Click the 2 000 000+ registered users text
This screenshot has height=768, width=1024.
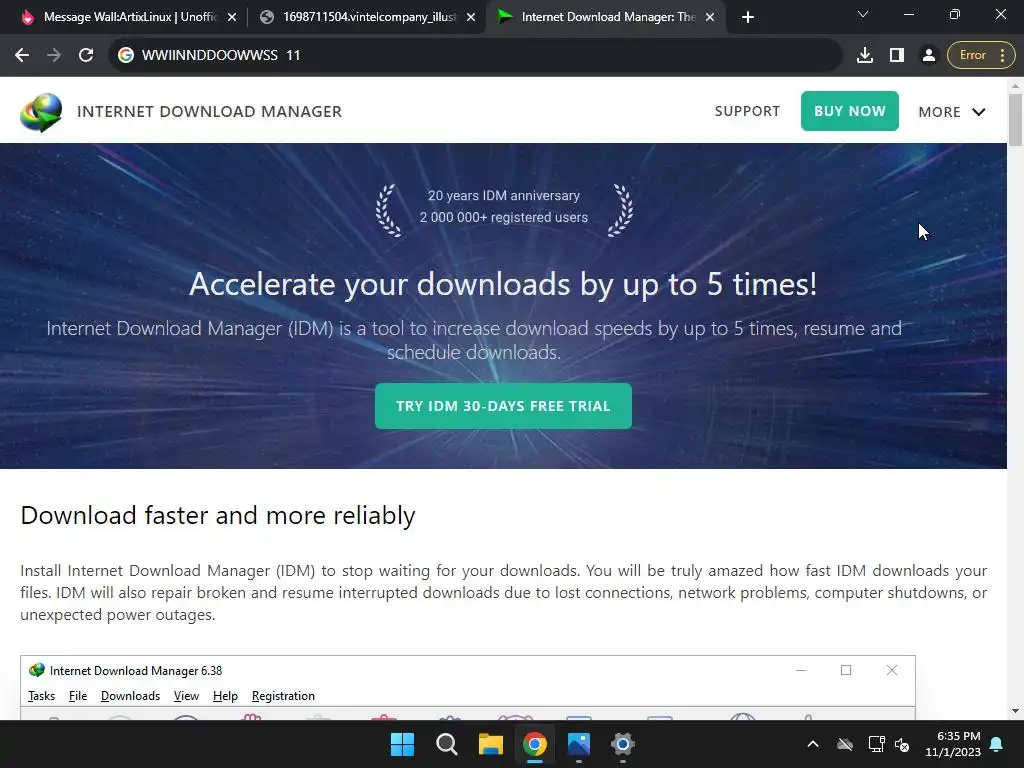coord(504,217)
